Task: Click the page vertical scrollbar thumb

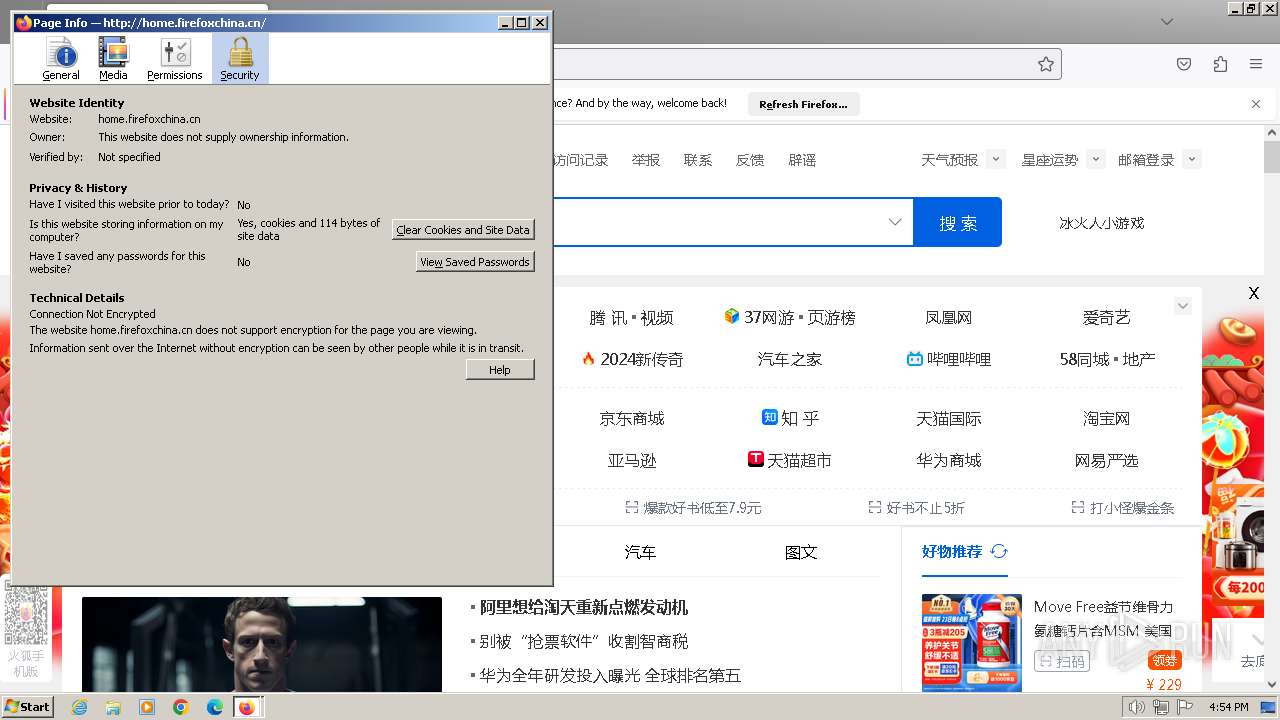Action: (1271, 158)
